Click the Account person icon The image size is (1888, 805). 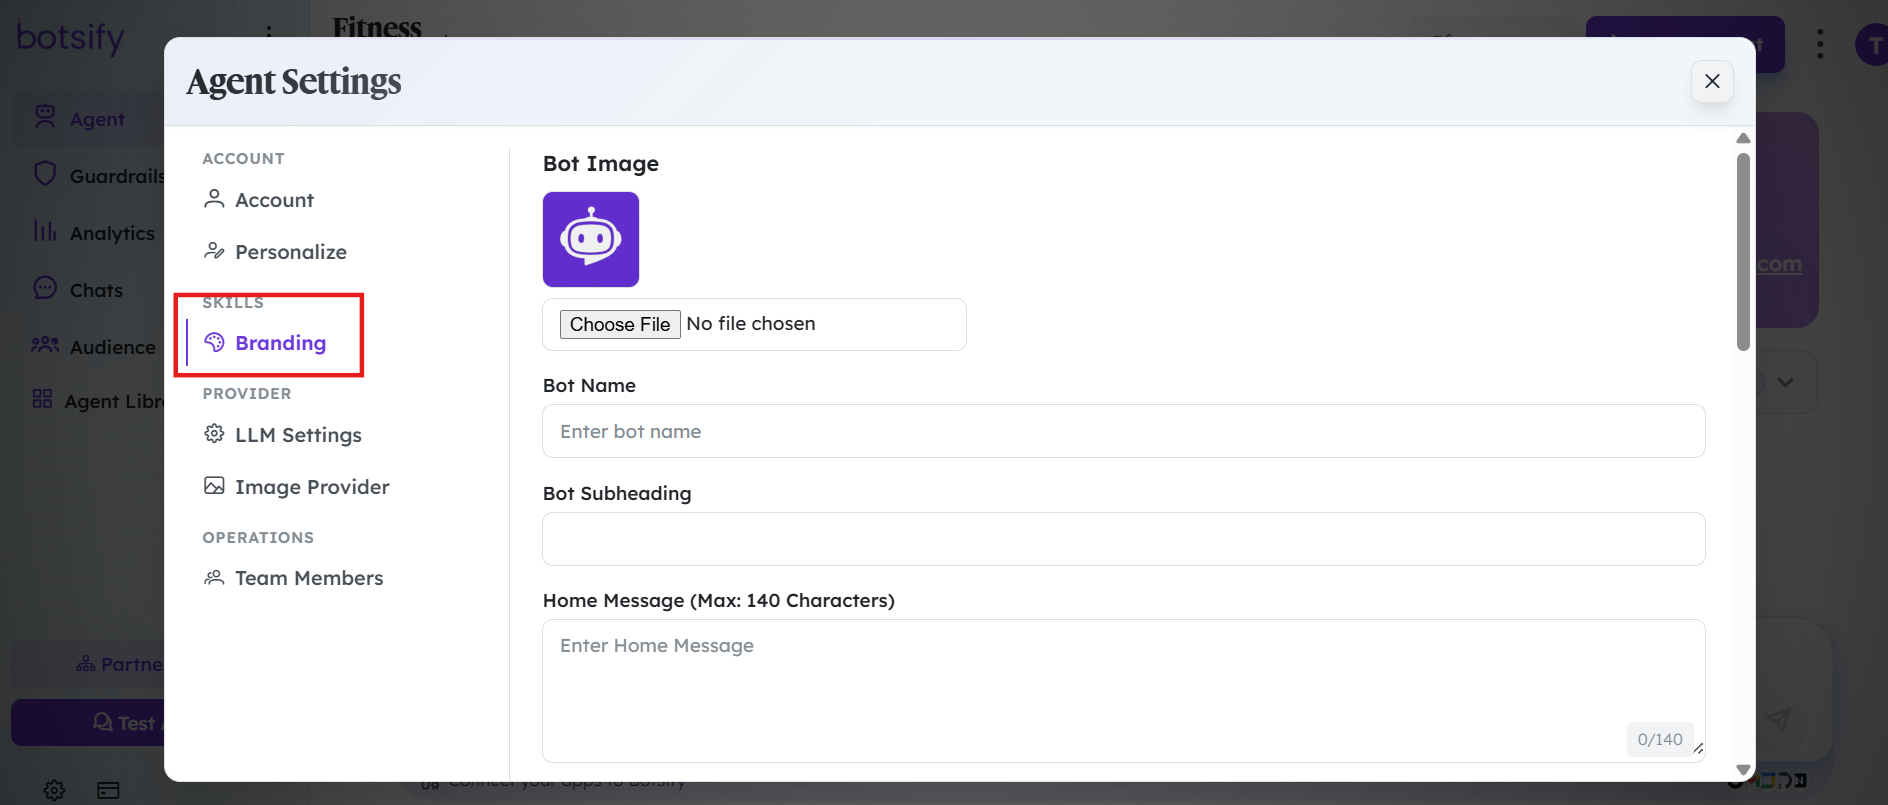pos(214,199)
